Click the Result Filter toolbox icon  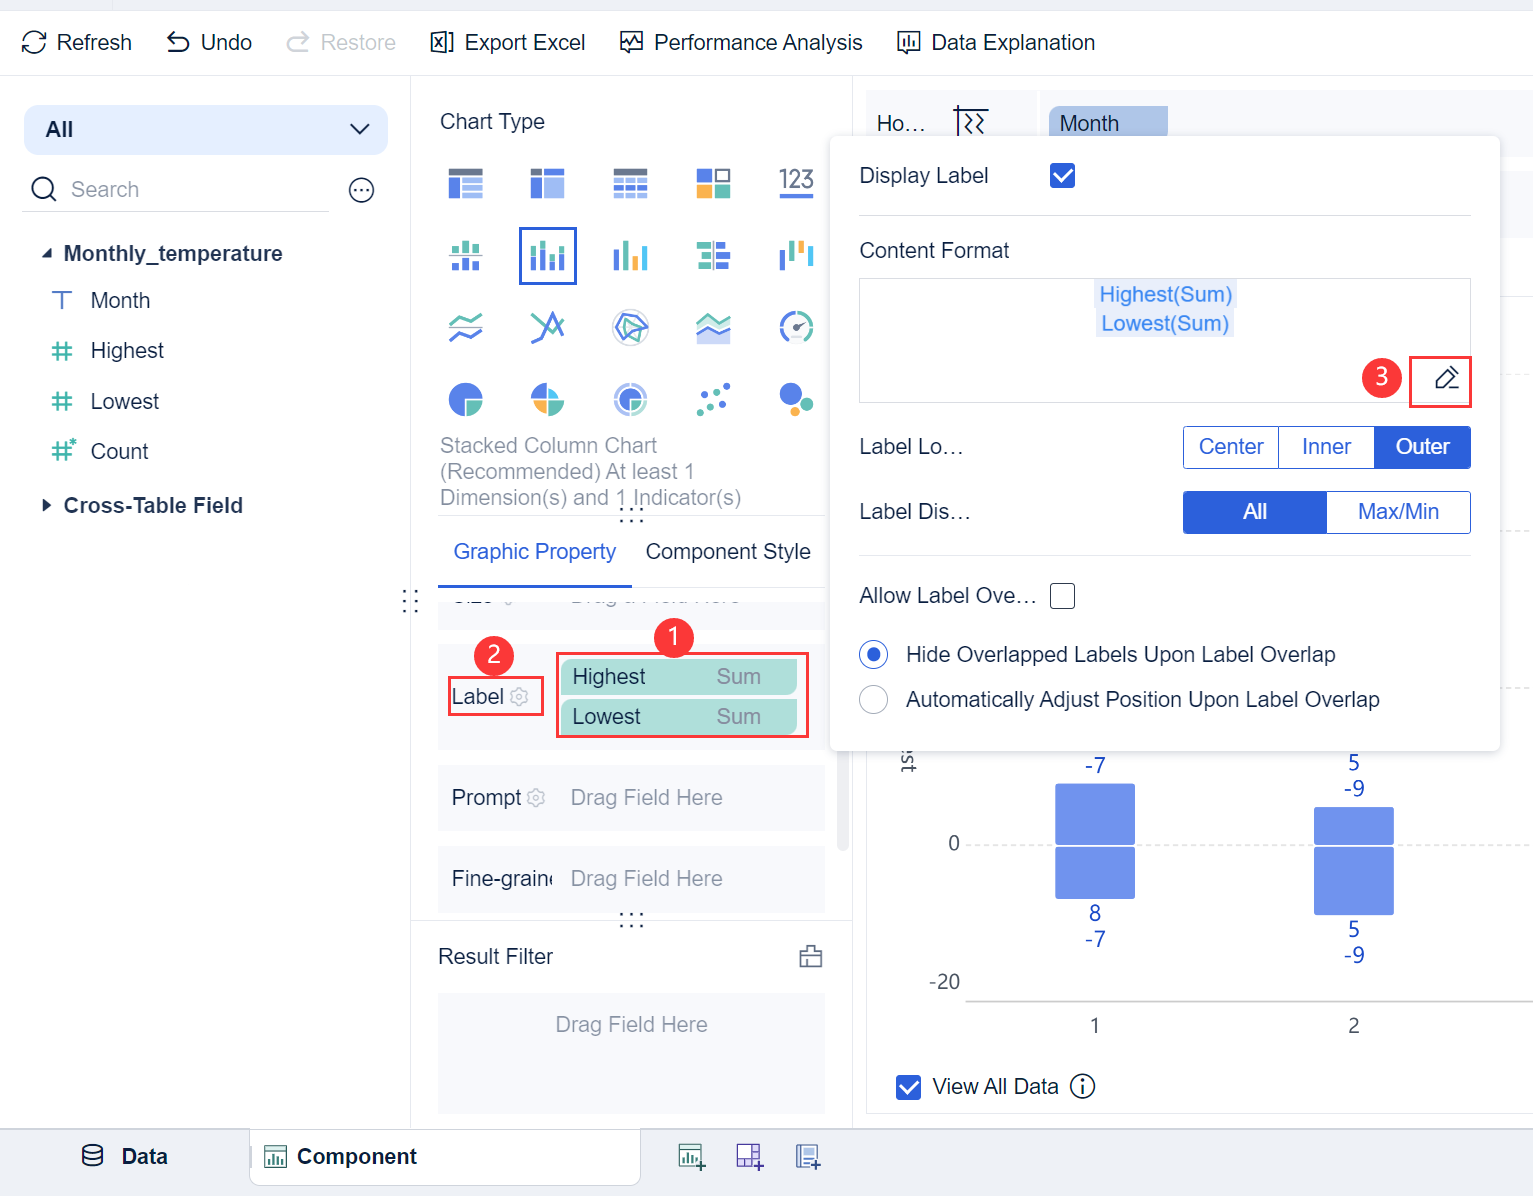pyautogui.click(x=811, y=956)
